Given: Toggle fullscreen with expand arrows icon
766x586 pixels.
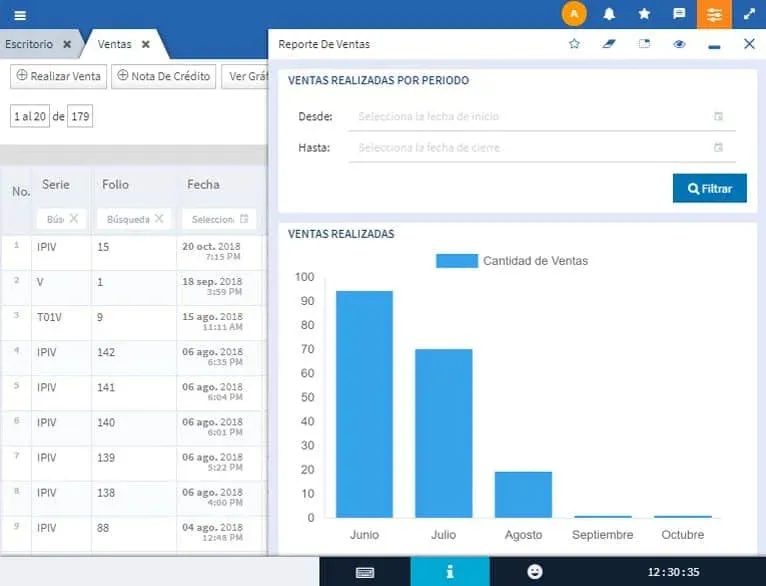Looking at the screenshot, I should click(x=749, y=14).
